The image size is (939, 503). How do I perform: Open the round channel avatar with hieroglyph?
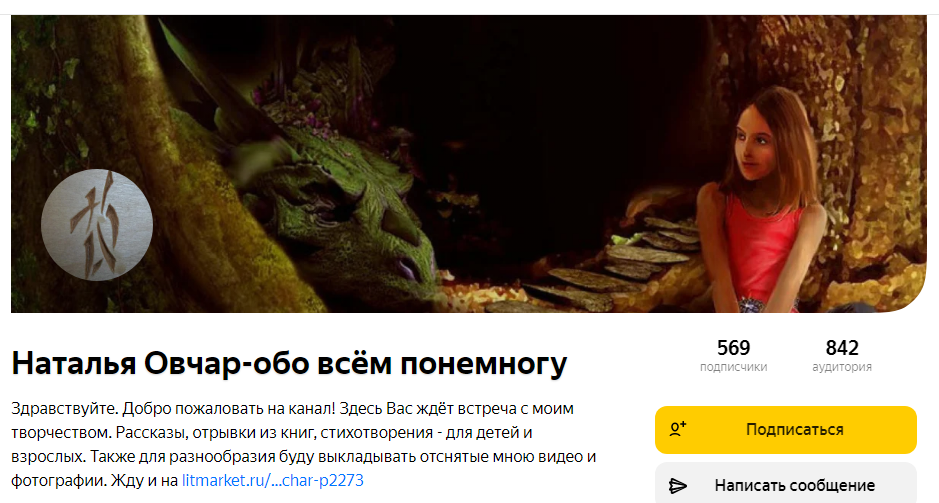[97, 225]
